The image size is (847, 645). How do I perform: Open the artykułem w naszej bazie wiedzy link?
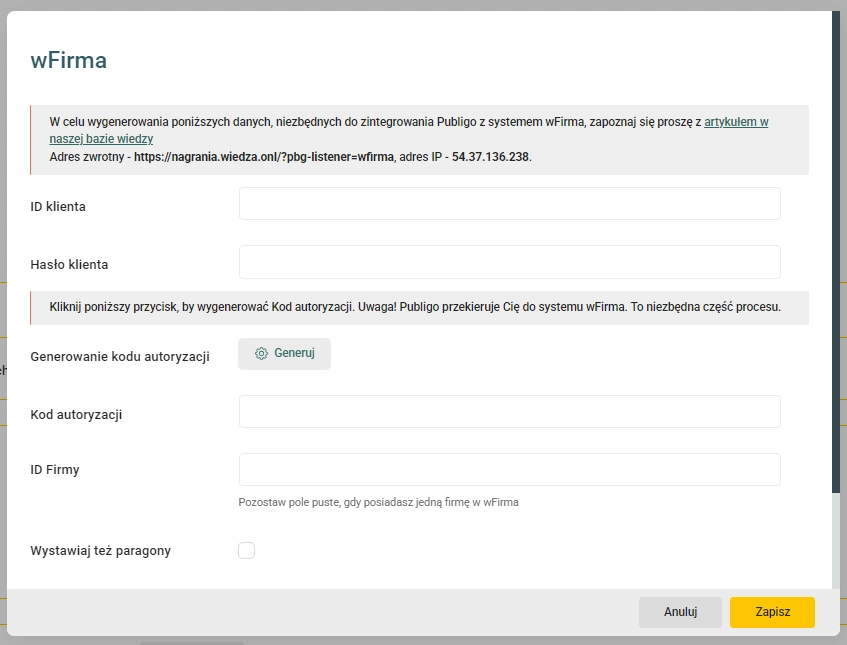tap(736, 122)
